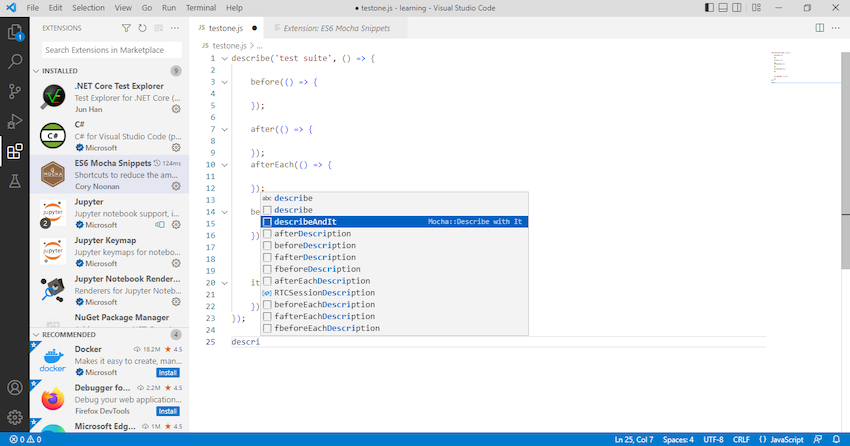The width and height of the screenshot is (850, 446).
Task: Choose beforeDescription suggestion
Action: (394, 245)
